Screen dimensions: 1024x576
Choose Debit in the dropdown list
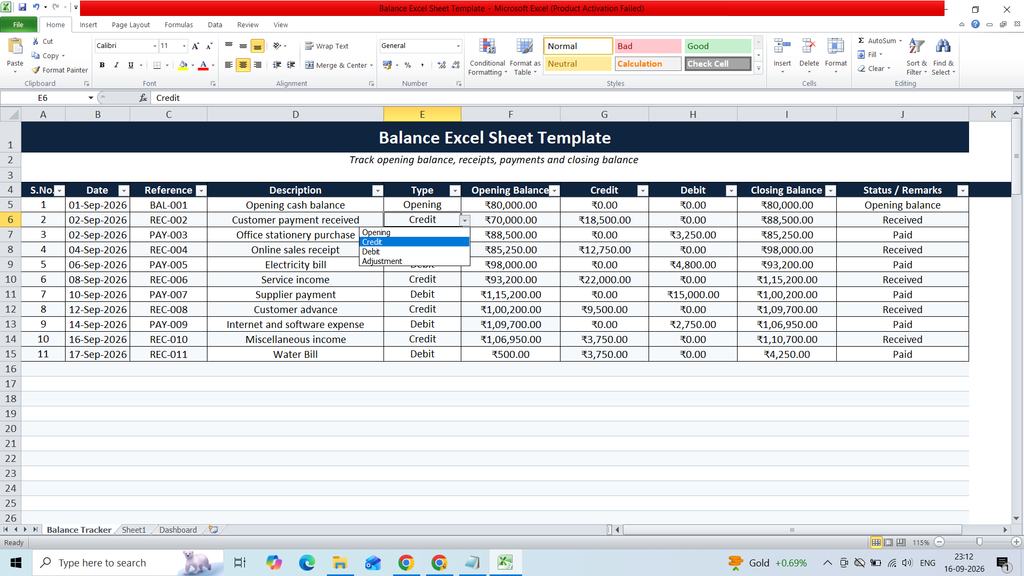click(x=414, y=251)
